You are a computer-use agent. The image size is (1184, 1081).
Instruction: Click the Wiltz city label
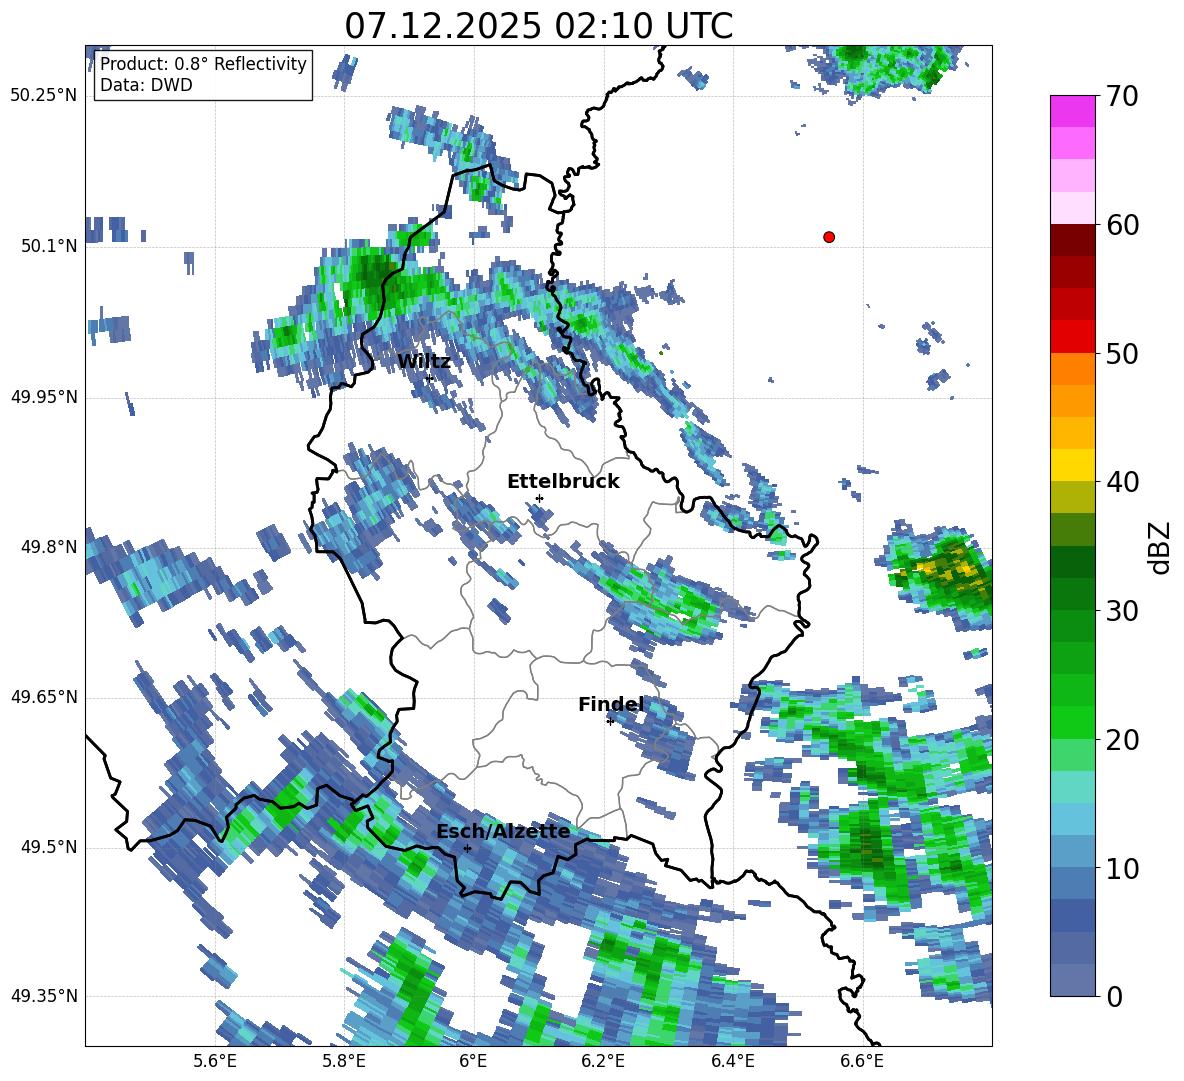point(424,362)
